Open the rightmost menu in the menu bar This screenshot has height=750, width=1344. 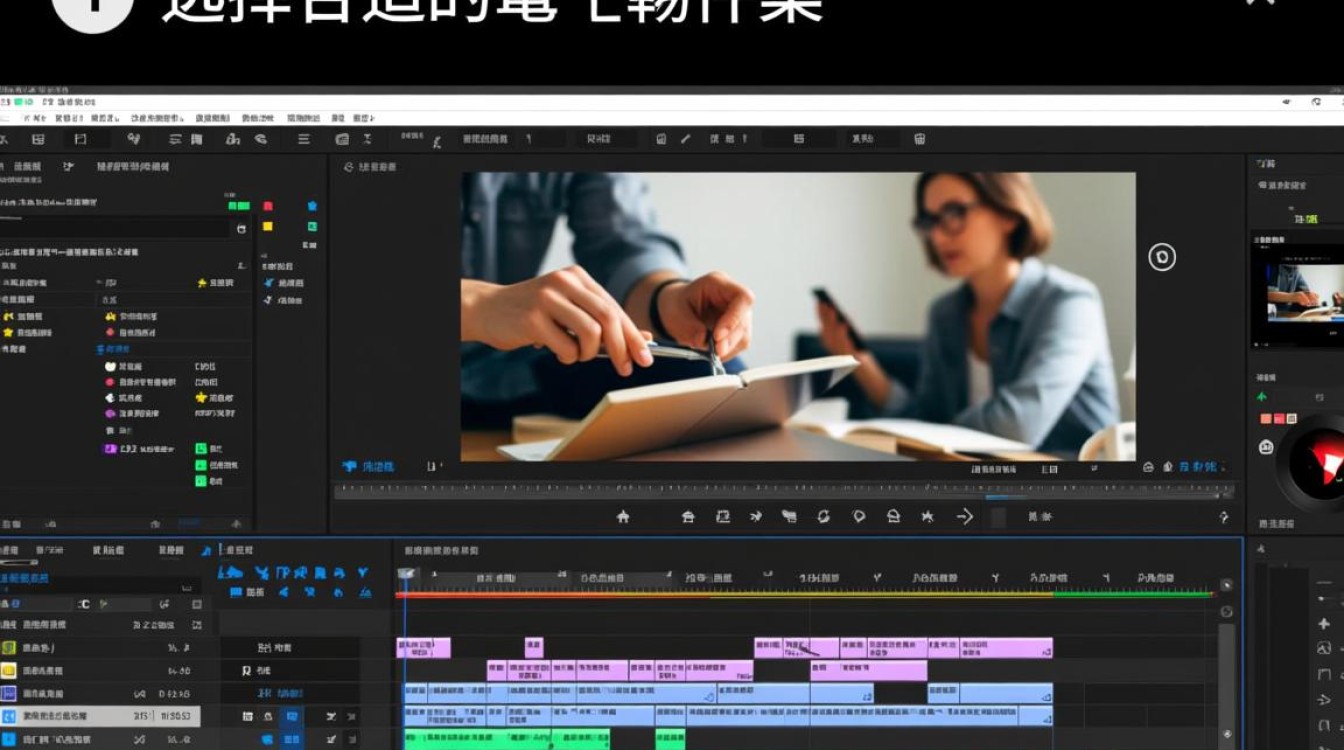pos(362,117)
